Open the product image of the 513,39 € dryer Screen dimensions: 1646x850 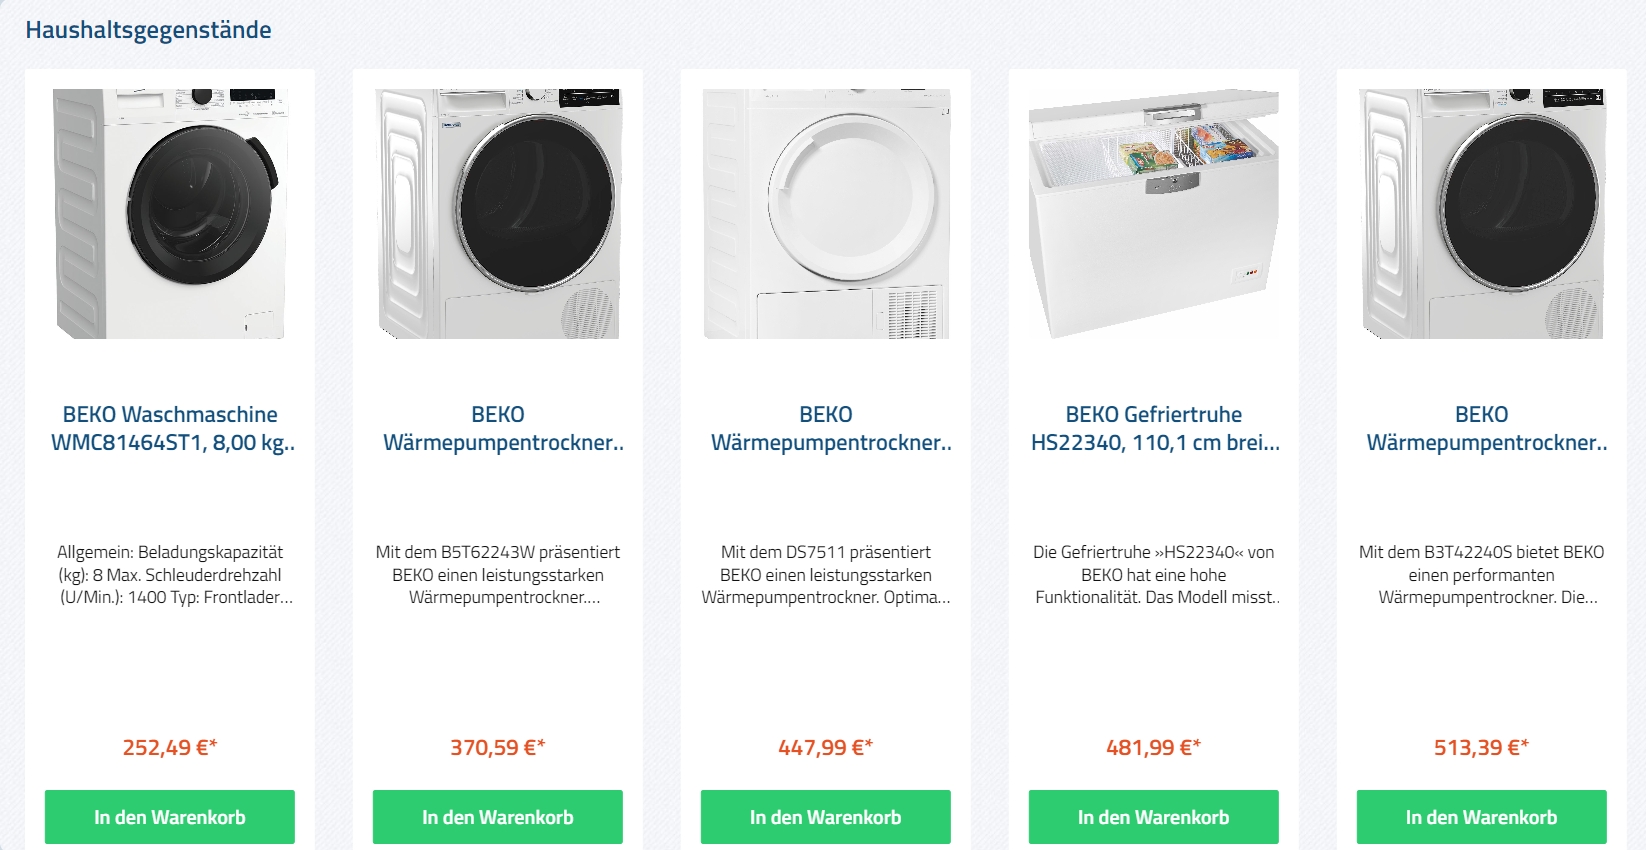1482,214
